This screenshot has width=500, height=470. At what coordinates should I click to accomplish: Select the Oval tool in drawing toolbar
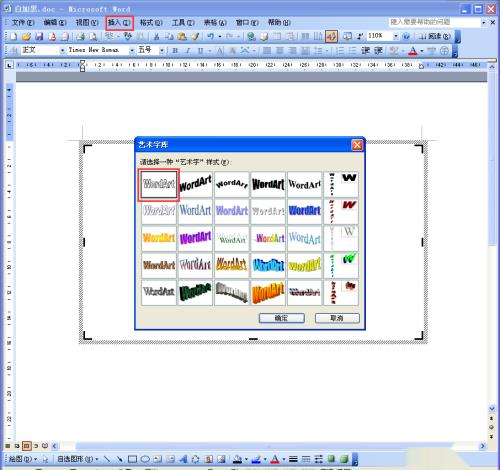pos(145,459)
